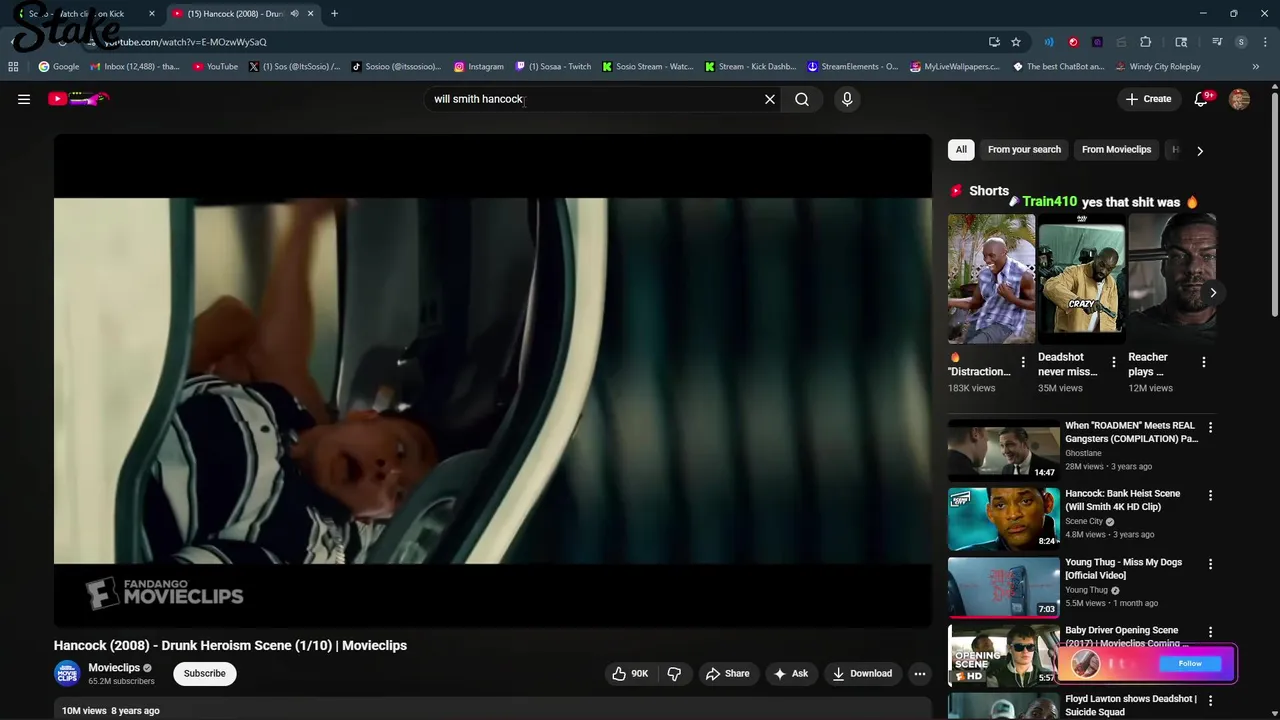Image resolution: width=1280 pixels, height=720 pixels.
Task: Options menu for Young Thug video
Action: (x=1210, y=564)
